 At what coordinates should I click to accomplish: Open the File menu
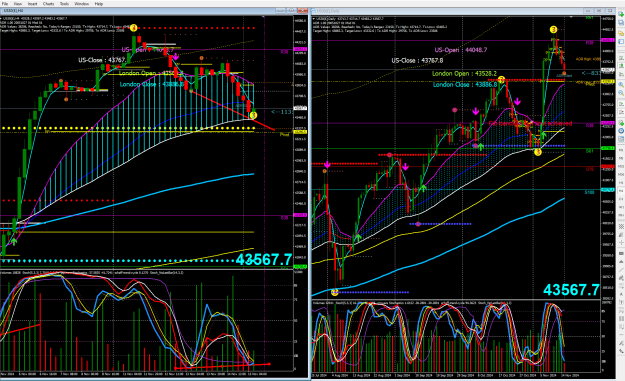tap(5, 4)
